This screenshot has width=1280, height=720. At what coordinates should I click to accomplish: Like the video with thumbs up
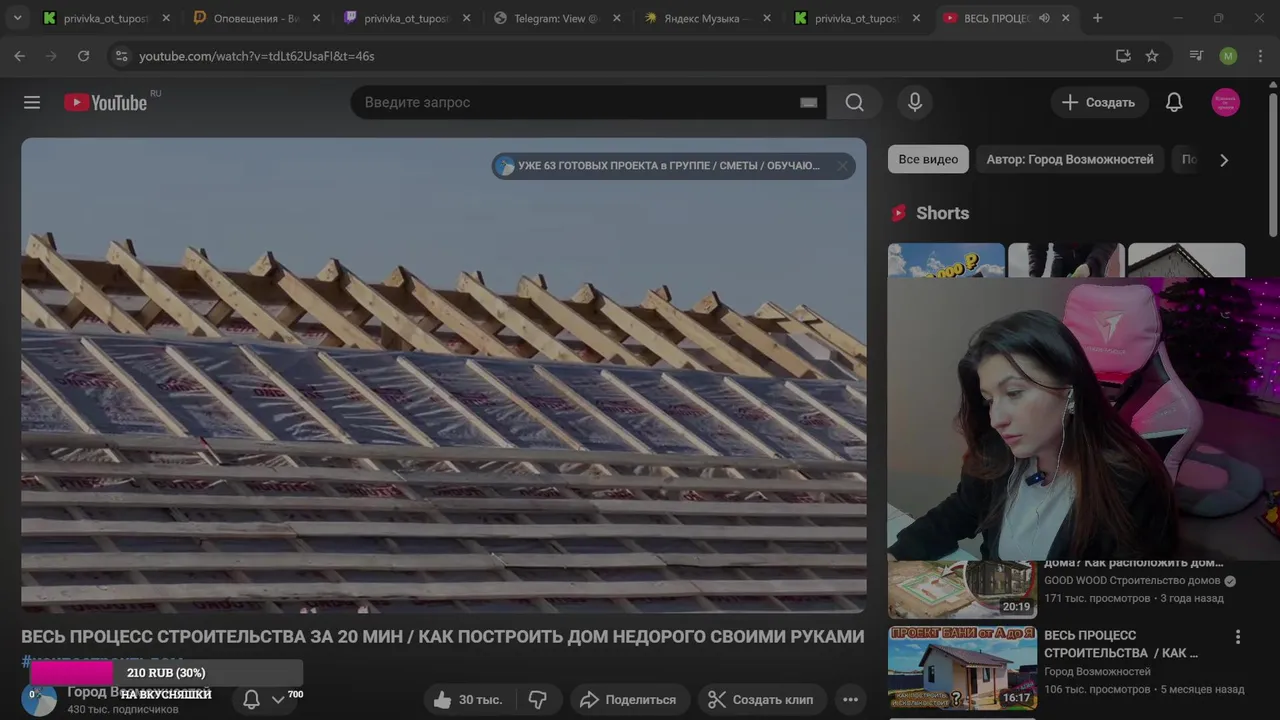pyautogui.click(x=468, y=700)
